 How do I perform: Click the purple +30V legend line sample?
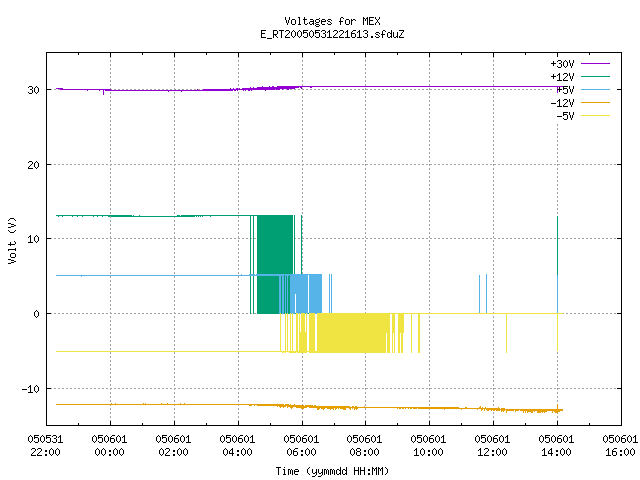[595, 64]
